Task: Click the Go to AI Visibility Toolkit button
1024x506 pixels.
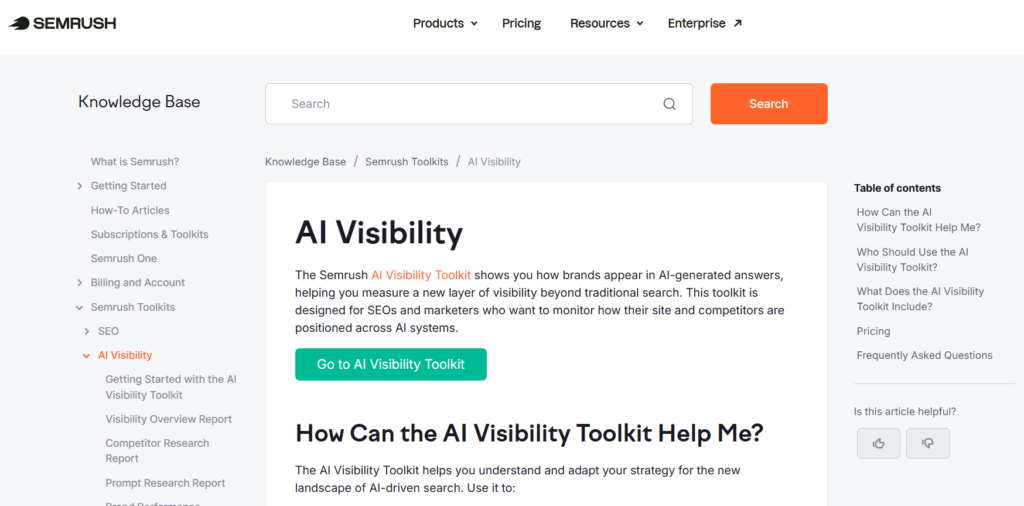Action: (x=390, y=364)
